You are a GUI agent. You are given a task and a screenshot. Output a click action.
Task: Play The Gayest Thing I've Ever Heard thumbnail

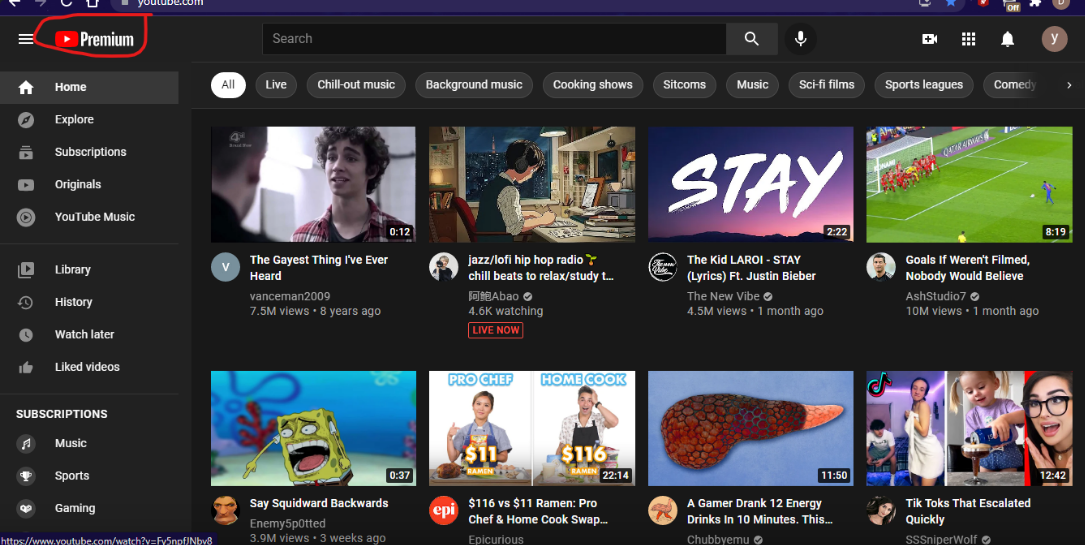tap(313, 184)
